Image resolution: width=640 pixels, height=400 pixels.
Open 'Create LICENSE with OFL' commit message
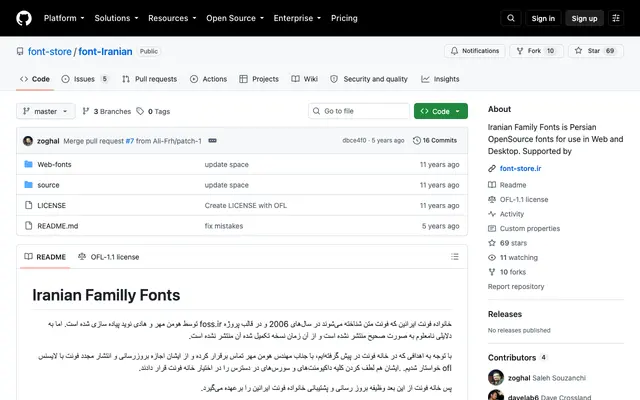point(246,205)
